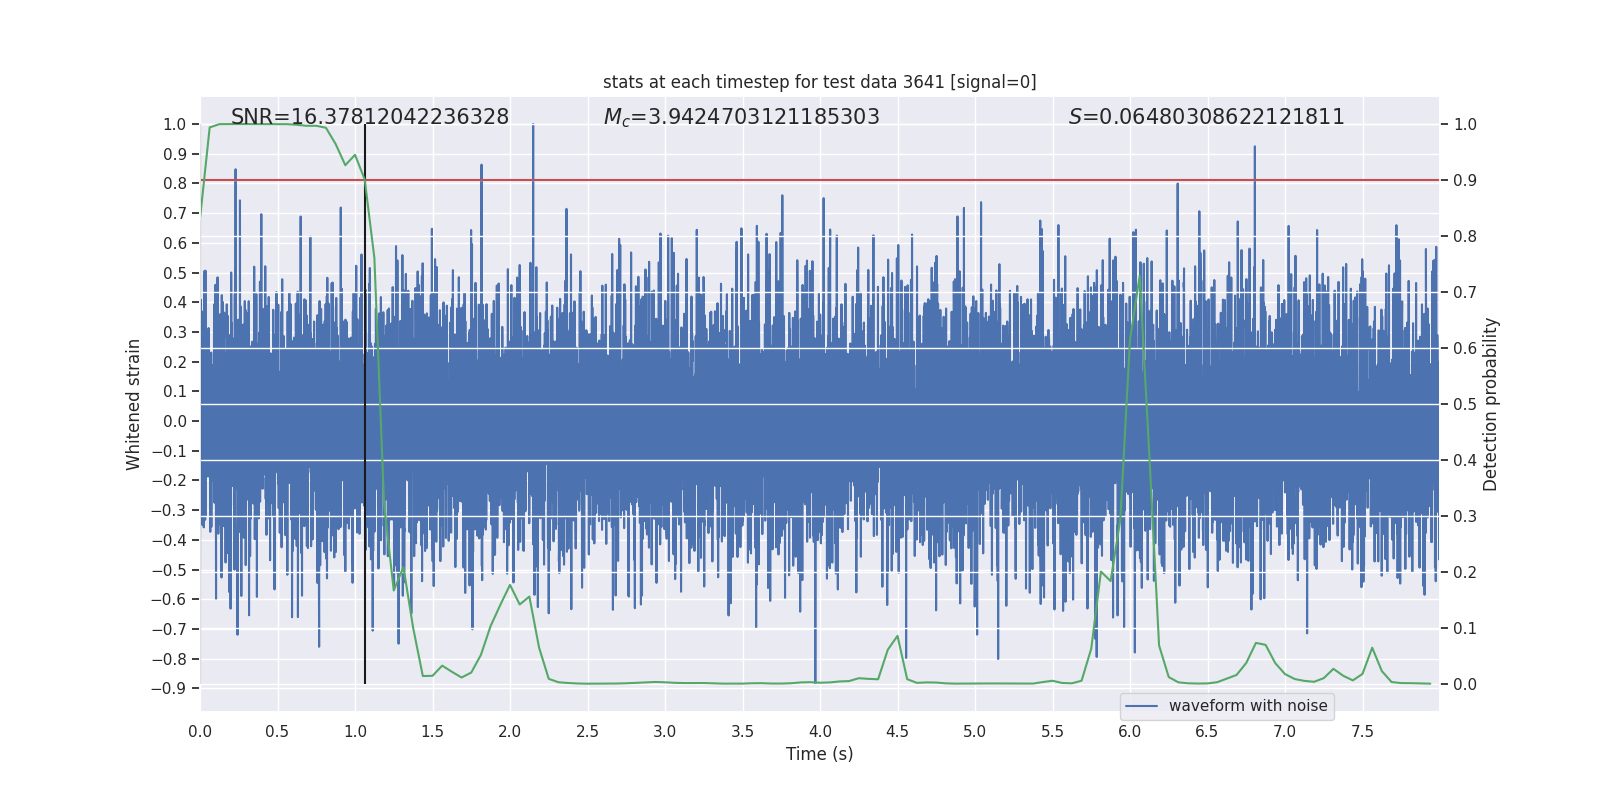The height and width of the screenshot is (800, 1600).
Task: Click the −0.9 tick on the left strain axis
Action: (168, 689)
